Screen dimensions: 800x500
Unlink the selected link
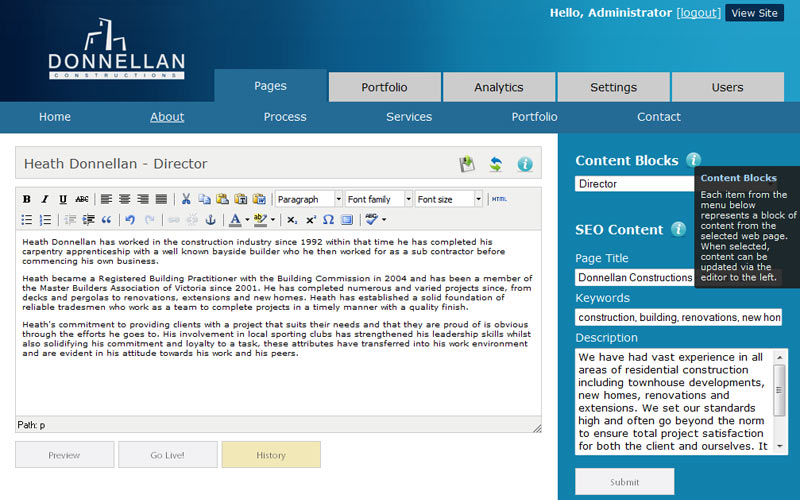point(192,220)
